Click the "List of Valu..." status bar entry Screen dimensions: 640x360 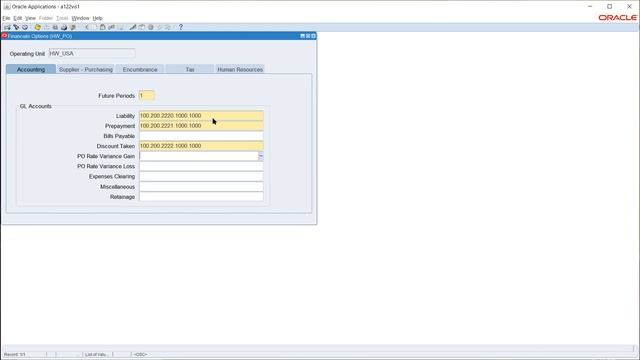(96, 354)
